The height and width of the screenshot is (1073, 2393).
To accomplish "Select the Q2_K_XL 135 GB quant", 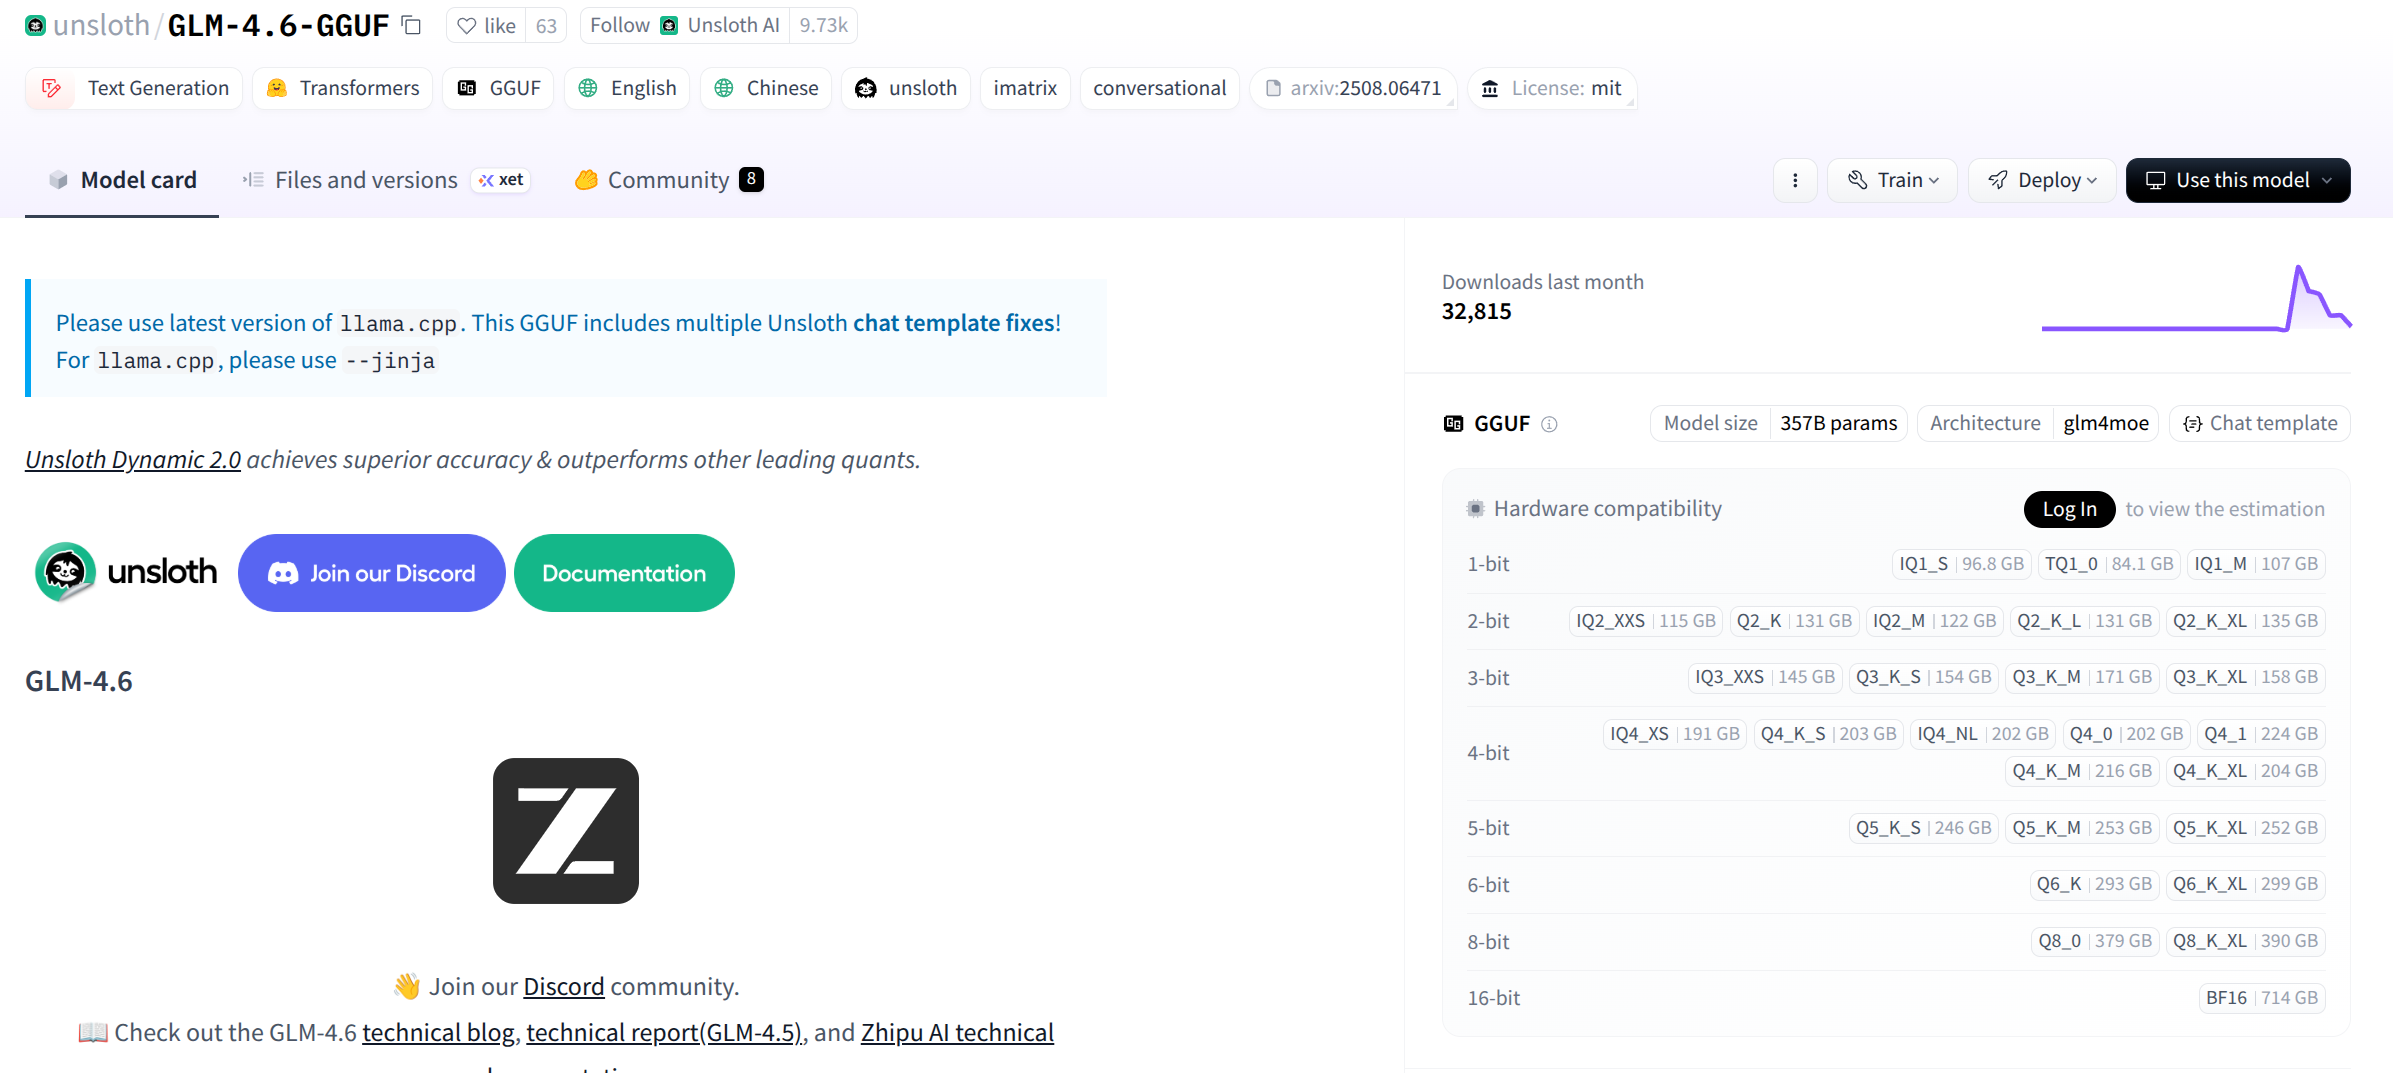I will tap(2245, 621).
